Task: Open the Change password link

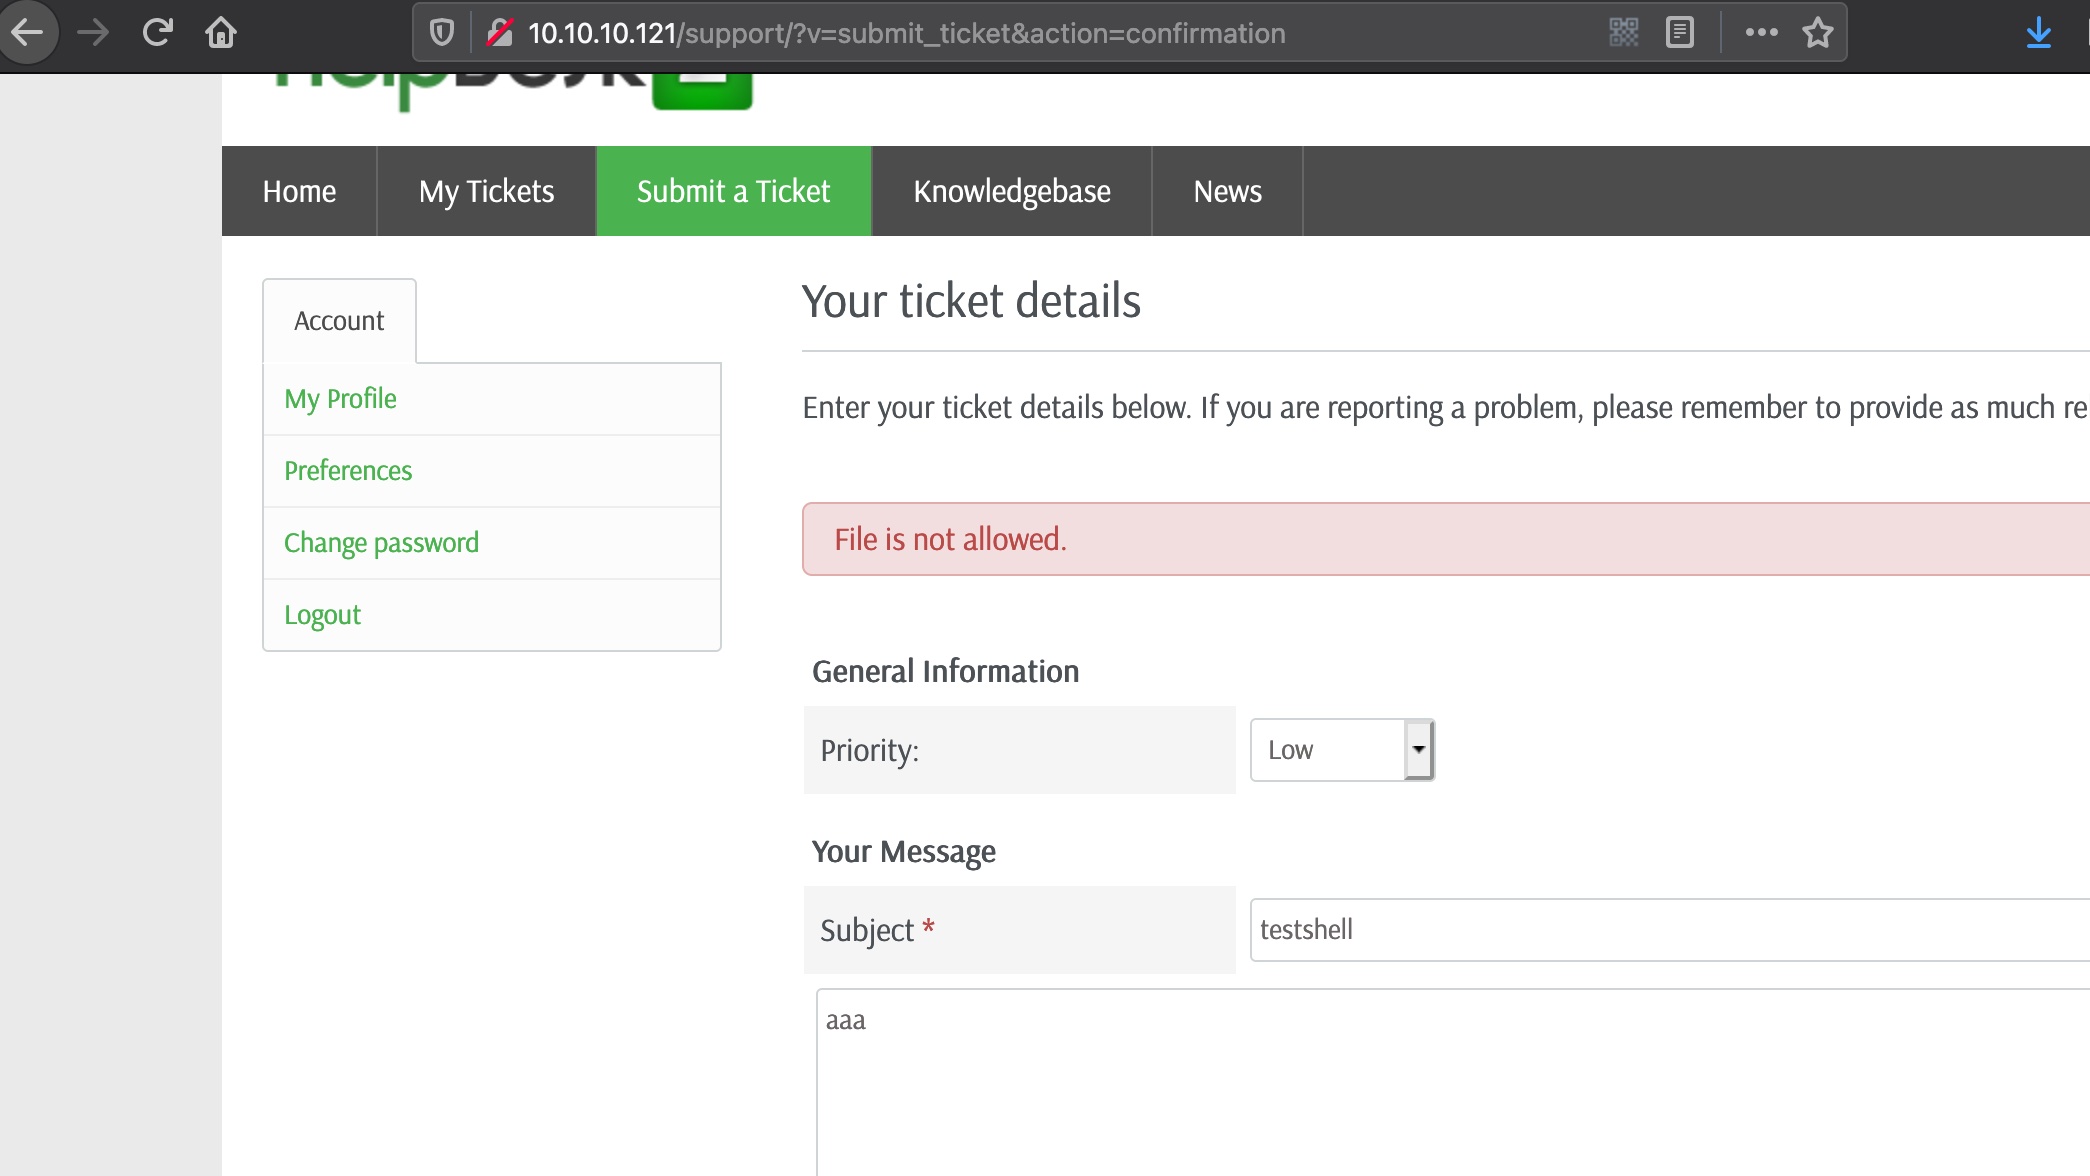Action: pyautogui.click(x=381, y=543)
